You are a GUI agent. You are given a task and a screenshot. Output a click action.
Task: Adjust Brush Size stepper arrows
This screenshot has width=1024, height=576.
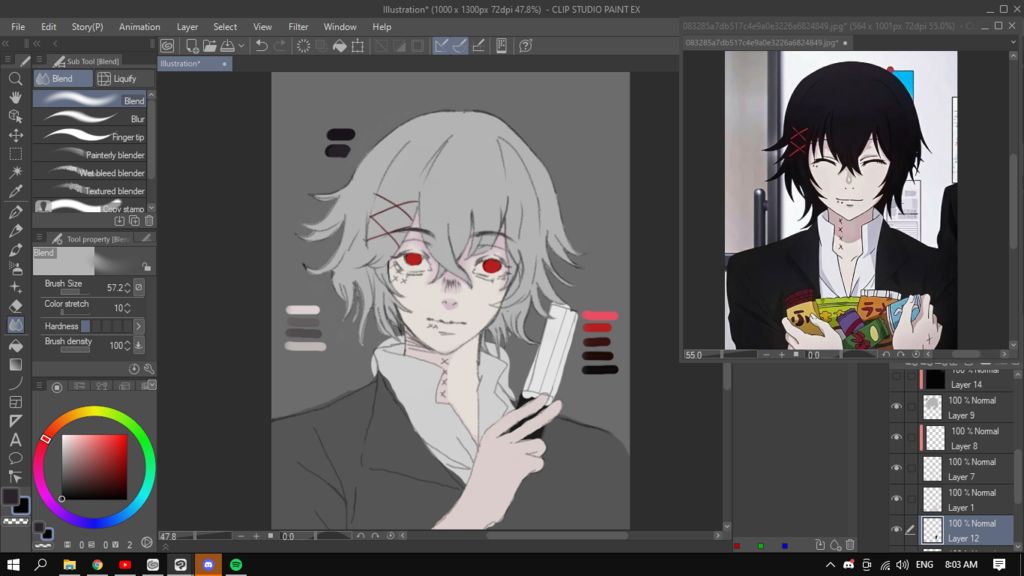pyautogui.click(x=127, y=287)
